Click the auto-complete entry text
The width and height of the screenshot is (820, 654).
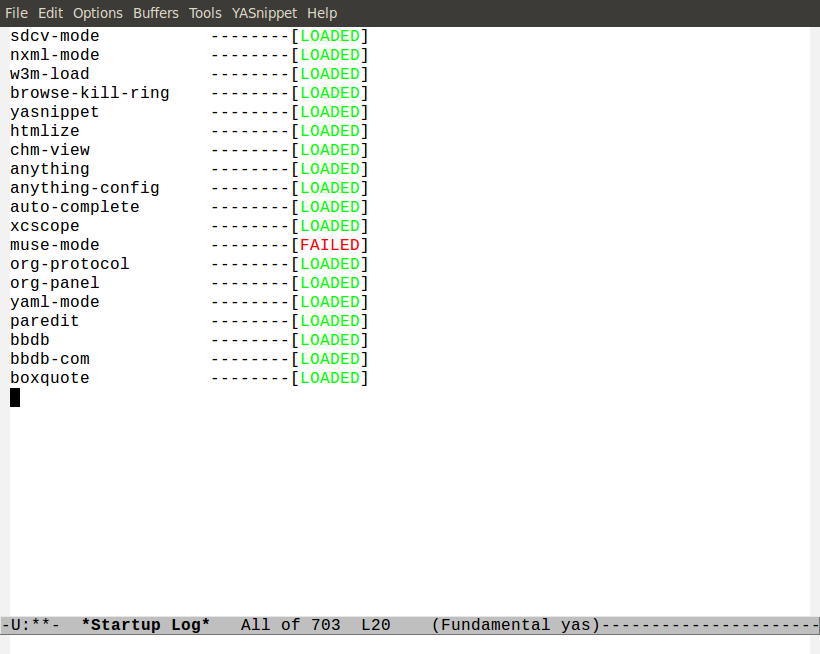tap(75, 207)
